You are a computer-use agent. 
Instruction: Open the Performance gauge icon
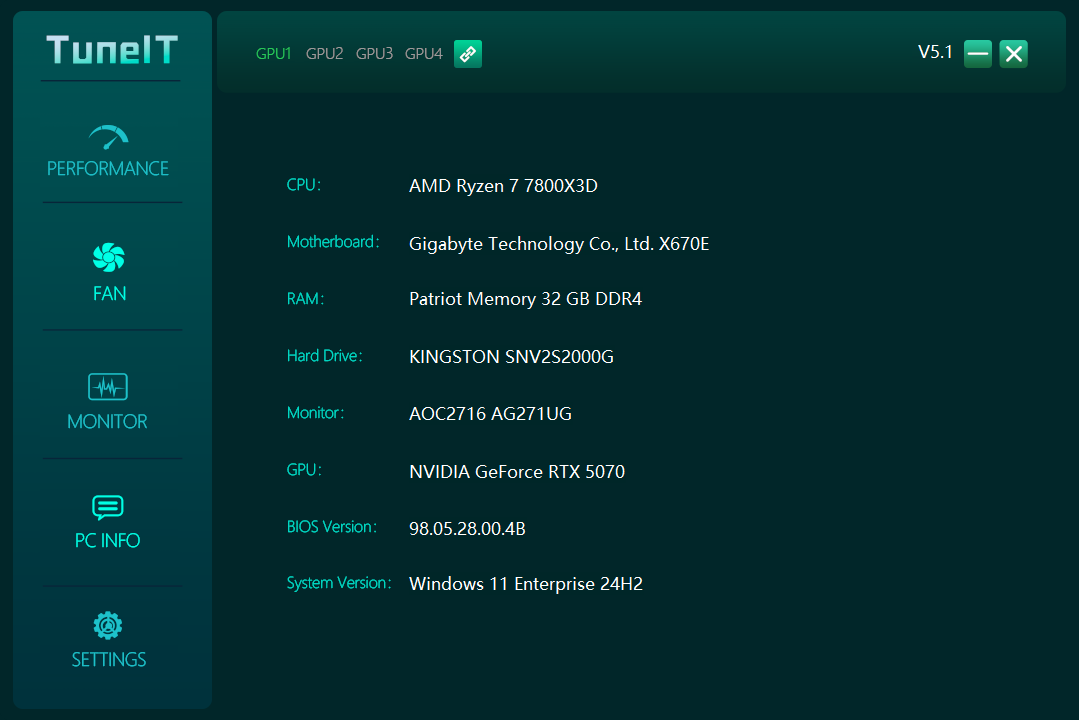tap(108, 138)
